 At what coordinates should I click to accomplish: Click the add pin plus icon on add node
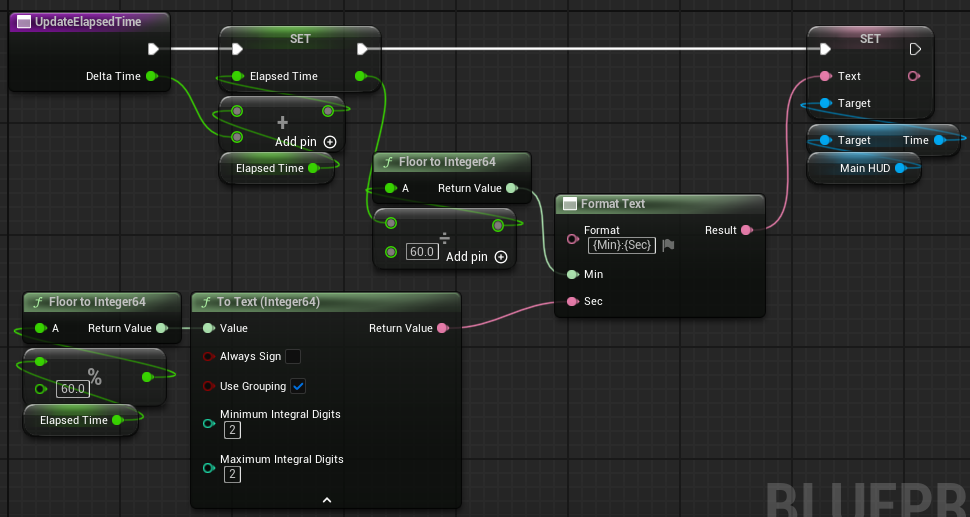coord(330,142)
